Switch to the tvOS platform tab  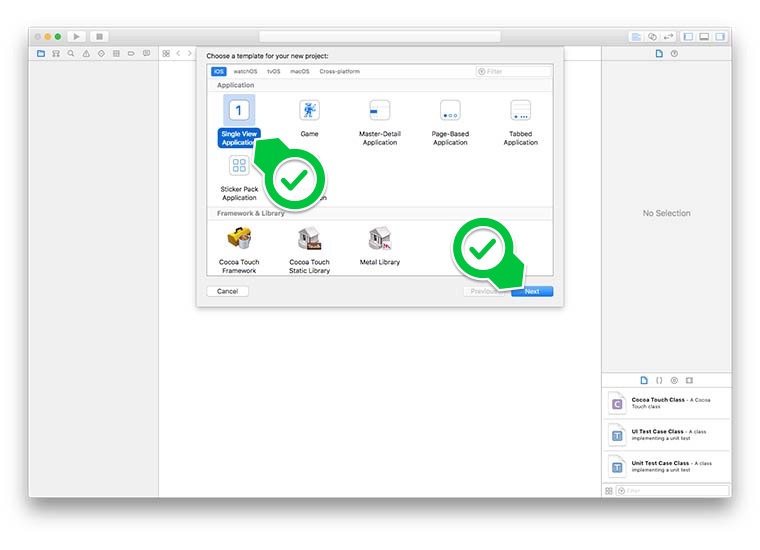tap(274, 71)
